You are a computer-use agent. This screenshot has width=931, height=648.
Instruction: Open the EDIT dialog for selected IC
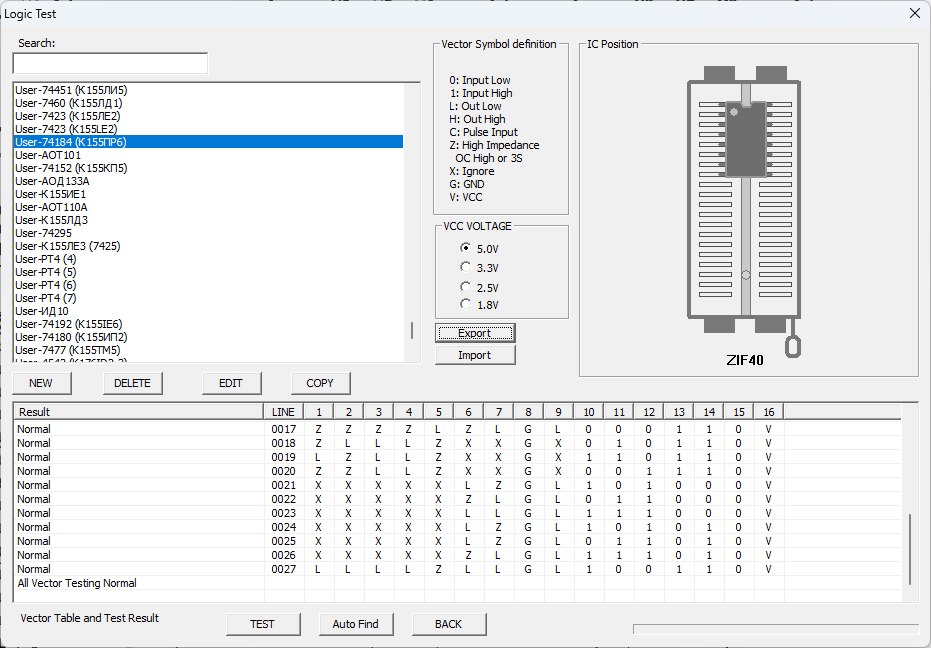pos(231,383)
